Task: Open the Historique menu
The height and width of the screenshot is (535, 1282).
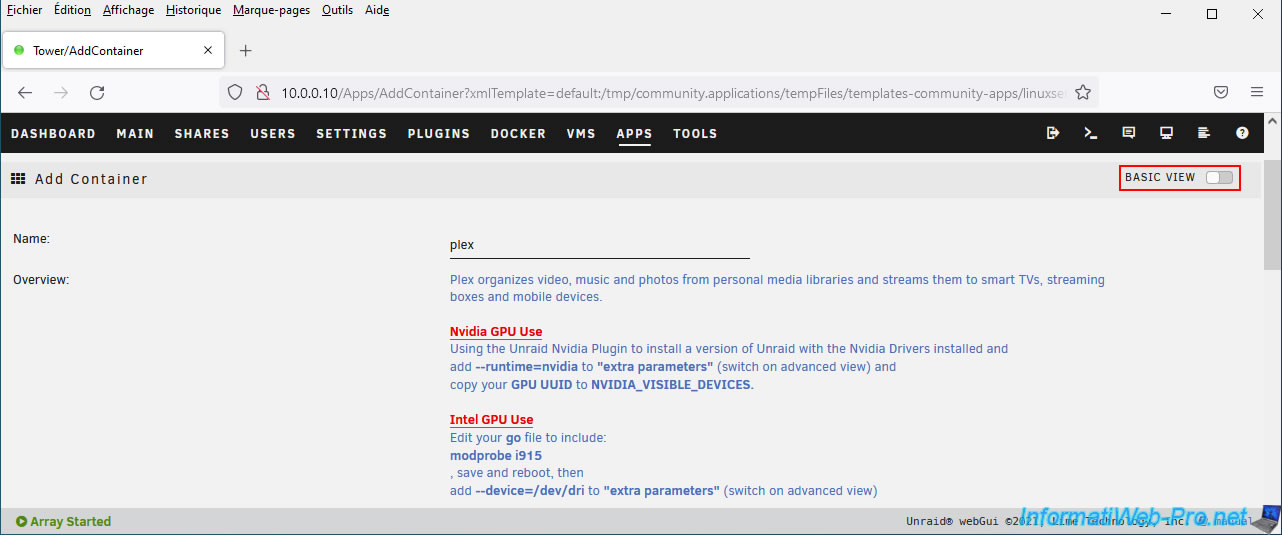Action: pos(193,10)
